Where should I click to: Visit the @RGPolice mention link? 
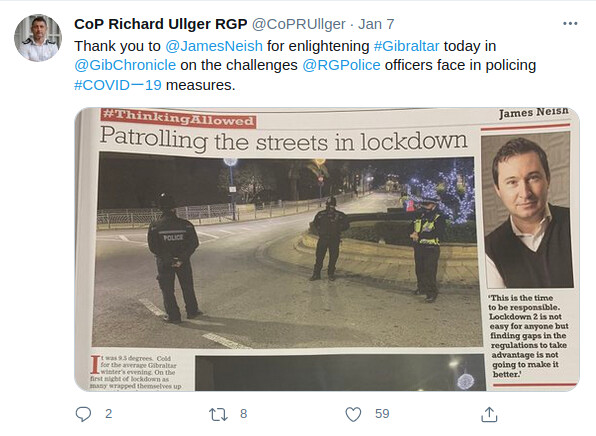point(341,65)
